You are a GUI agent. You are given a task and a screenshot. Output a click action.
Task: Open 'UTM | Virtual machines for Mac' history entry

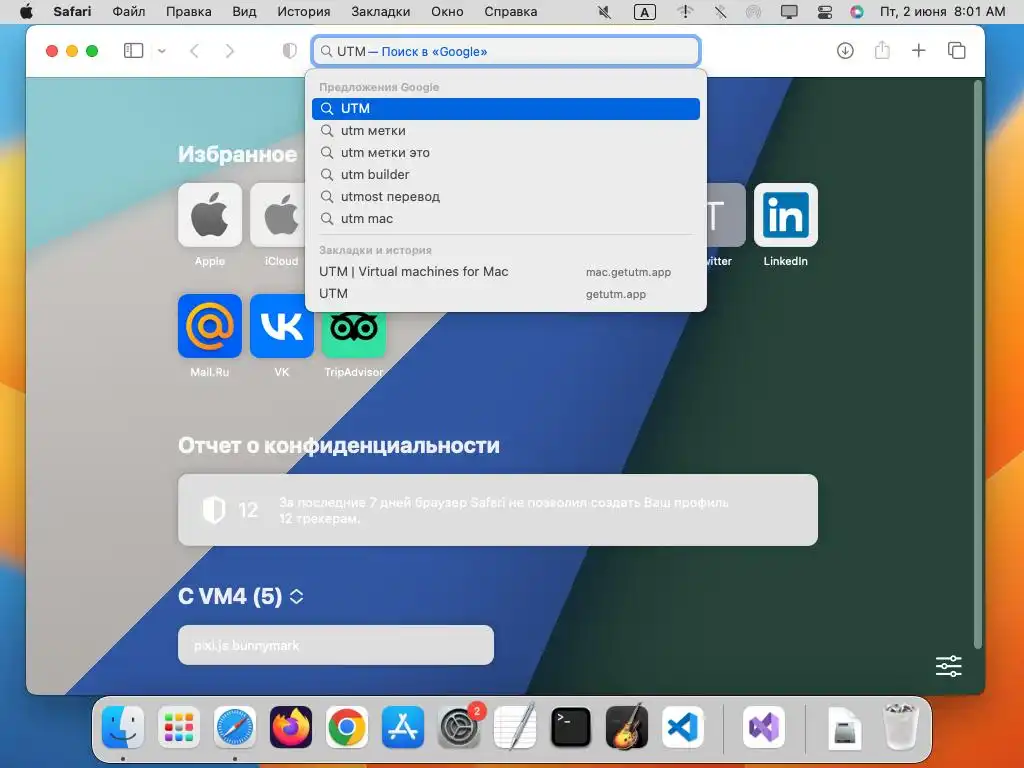click(x=506, y=272)
